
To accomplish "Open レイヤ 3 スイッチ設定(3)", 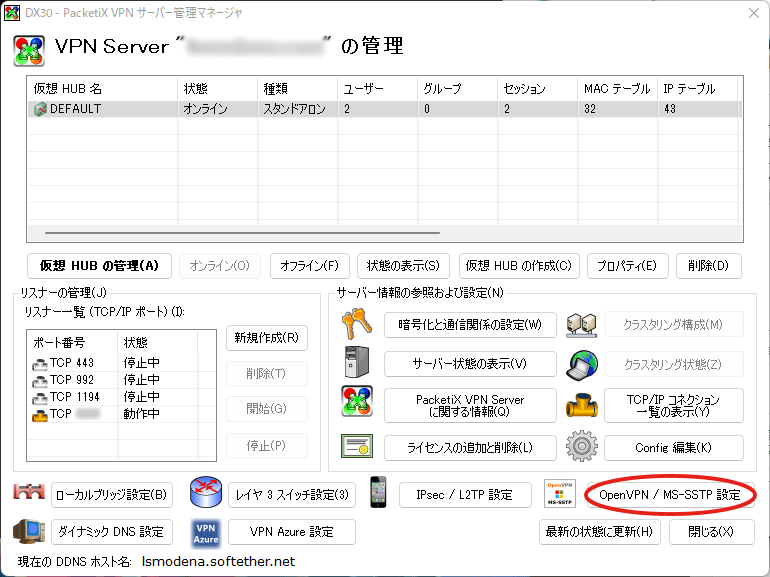I will pyautogui.click(x=292, y=495).
